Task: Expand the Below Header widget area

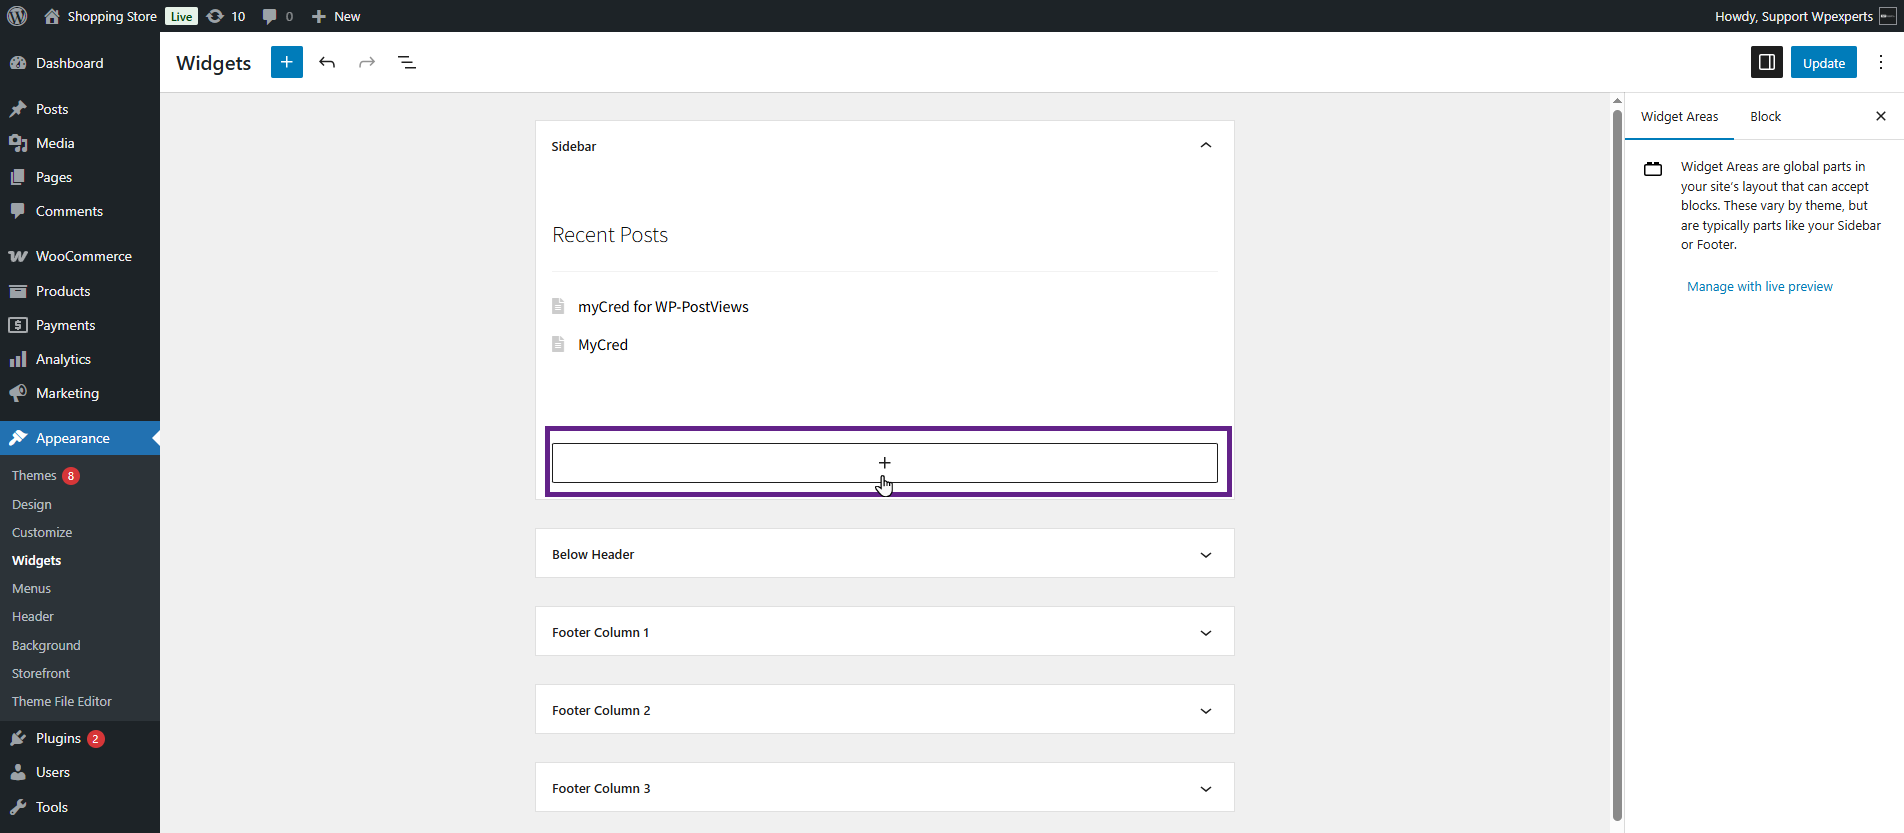Action: (1205, 555)
